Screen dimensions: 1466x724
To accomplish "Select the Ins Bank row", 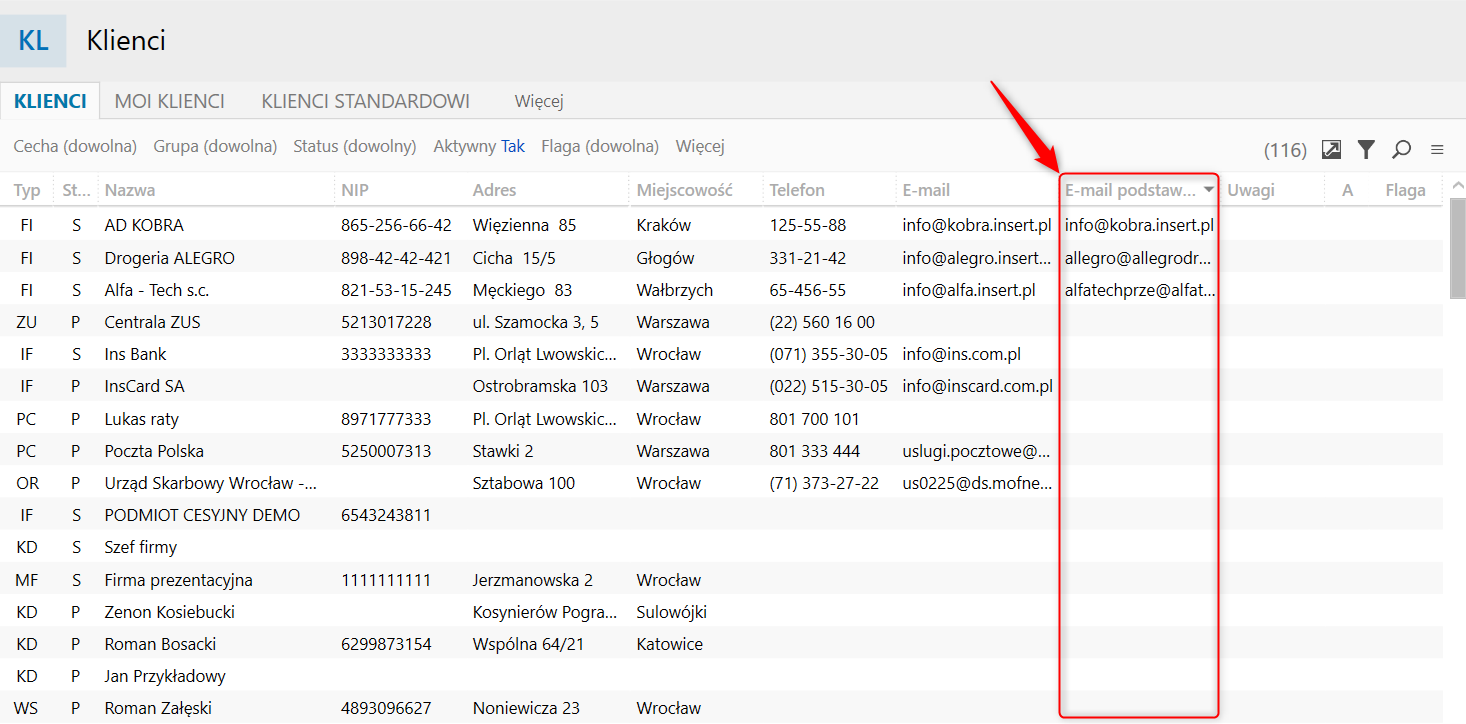I will [721, 354].
